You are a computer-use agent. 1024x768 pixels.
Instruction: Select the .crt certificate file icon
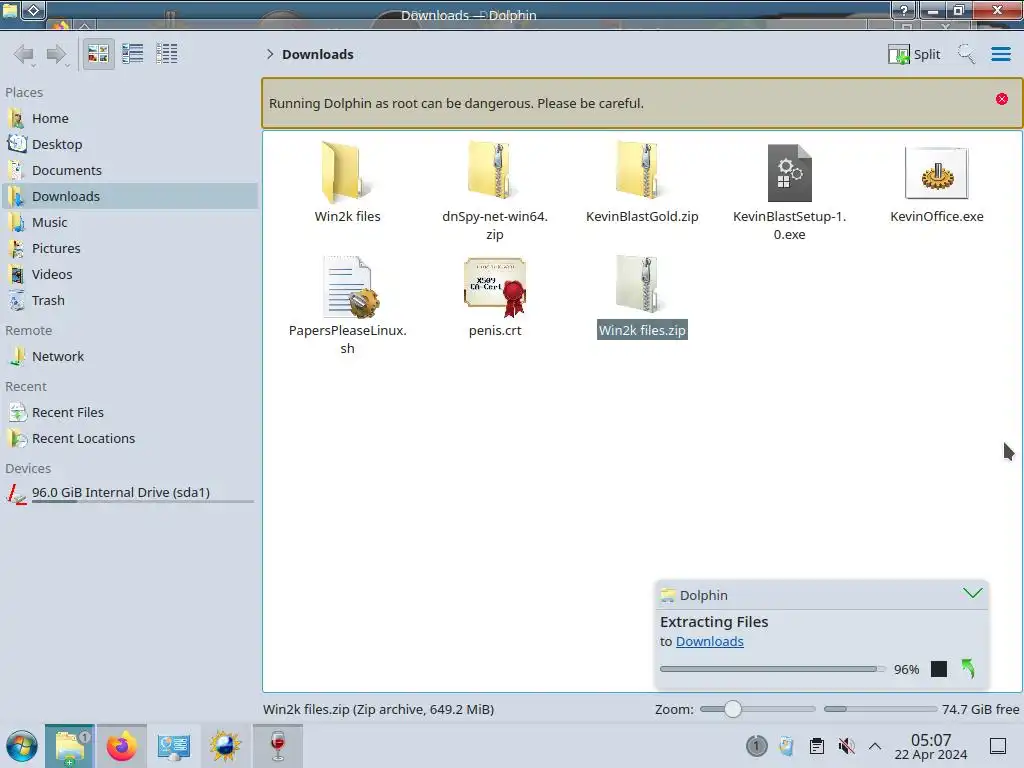click(x=495, y=287)
